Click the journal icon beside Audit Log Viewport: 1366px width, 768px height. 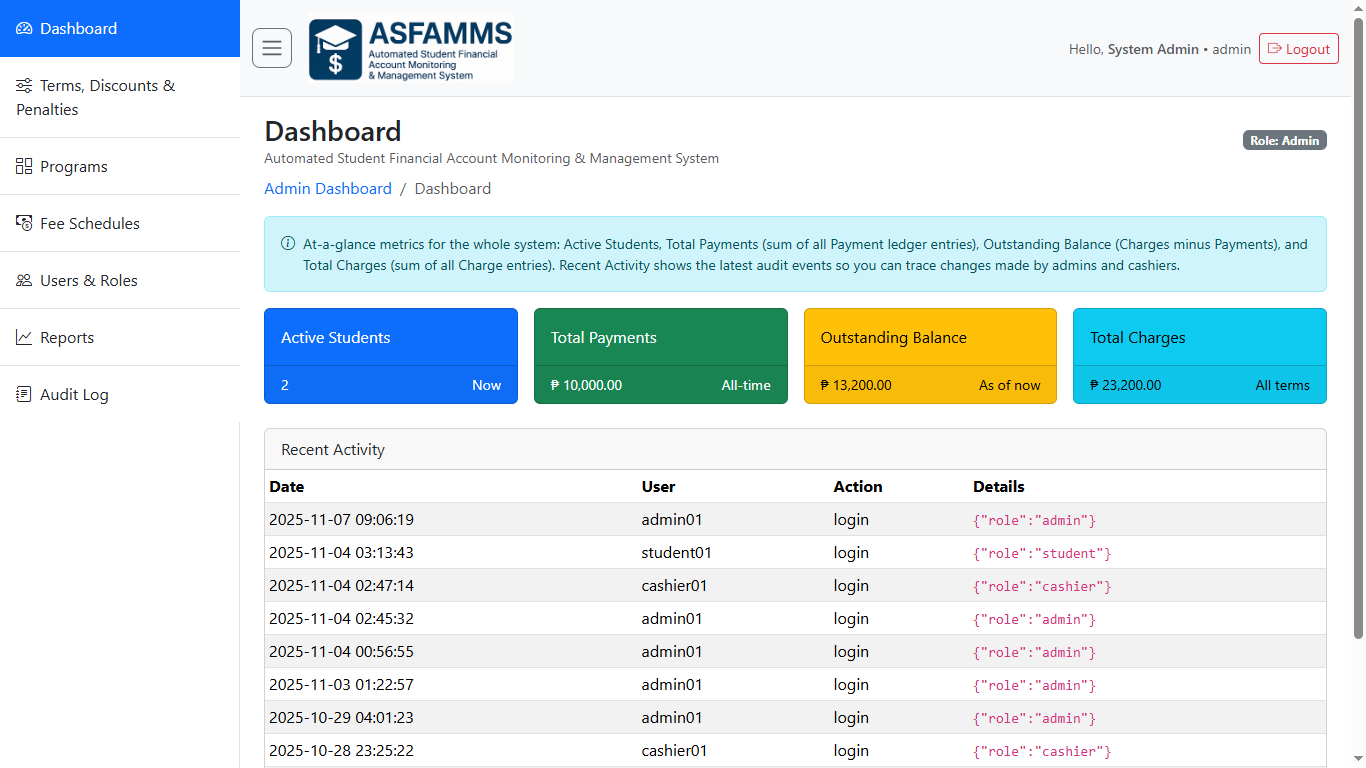[x=24, y=395]
